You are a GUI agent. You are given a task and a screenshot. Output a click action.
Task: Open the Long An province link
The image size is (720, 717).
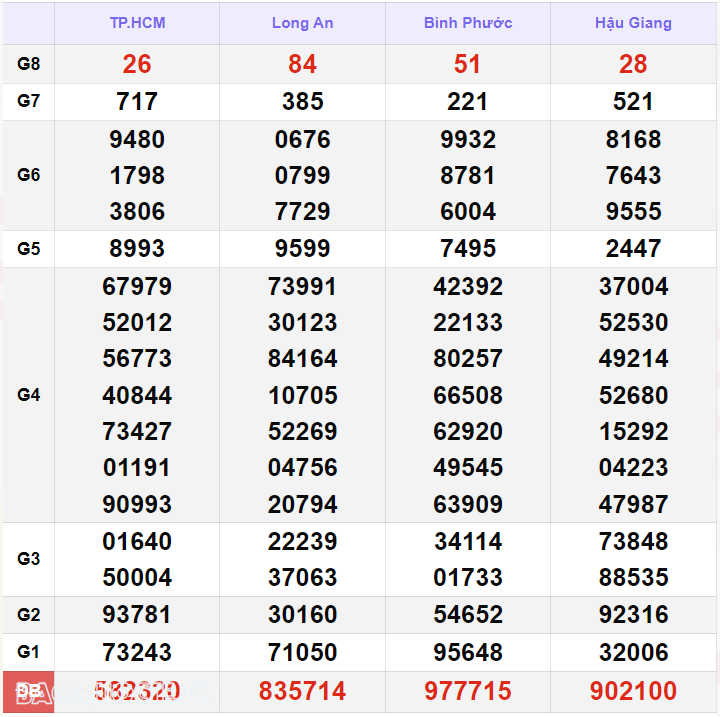302,23
